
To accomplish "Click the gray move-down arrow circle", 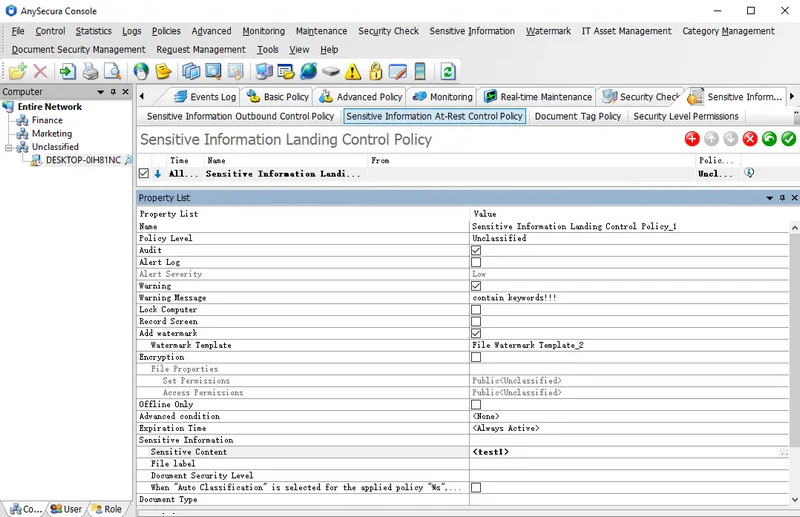I will point(731,139).
